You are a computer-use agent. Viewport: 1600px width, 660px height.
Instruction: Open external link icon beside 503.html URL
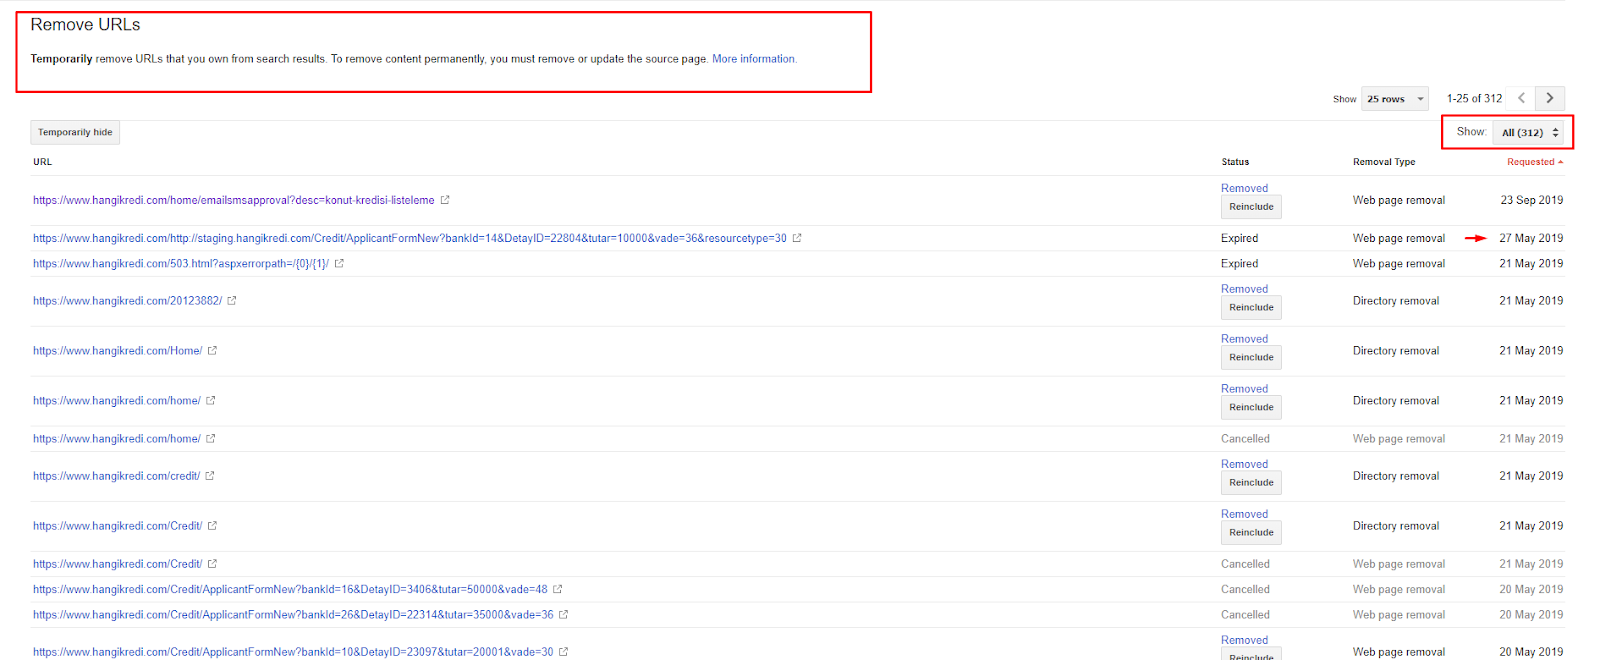pos(339,264)
